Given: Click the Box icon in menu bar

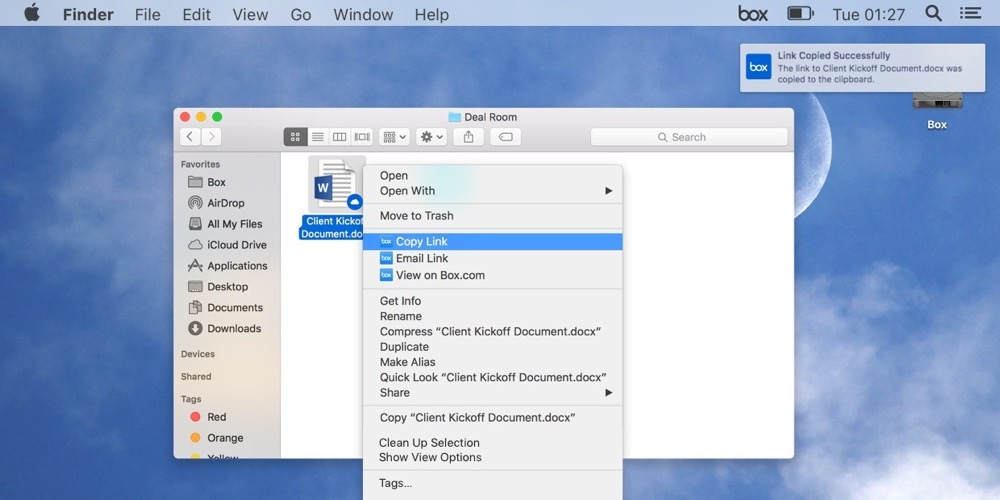Looking at the screenshot, I should click(753, 14).
